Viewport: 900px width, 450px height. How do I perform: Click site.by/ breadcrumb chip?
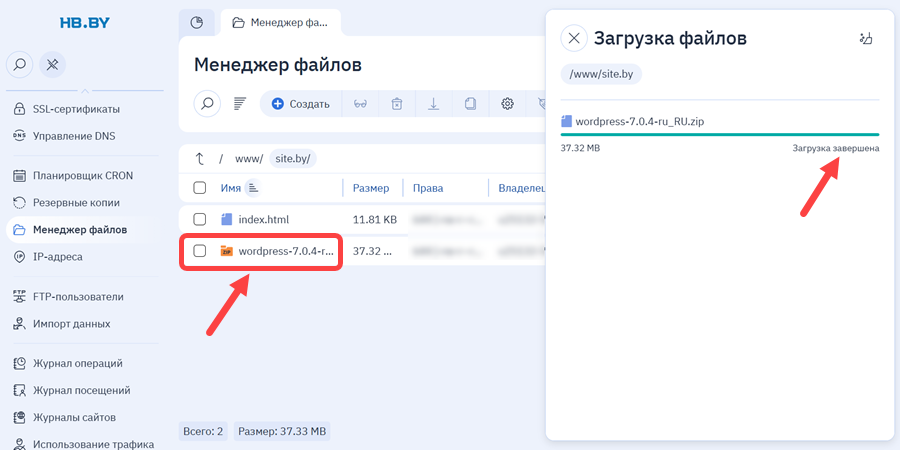[x=293, y=159]
